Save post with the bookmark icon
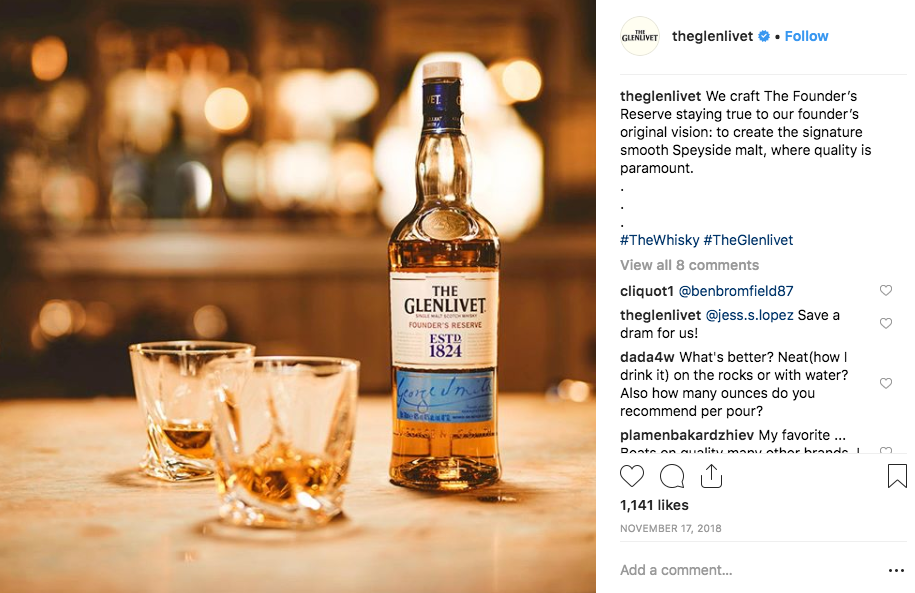 [x=897, y=476]
